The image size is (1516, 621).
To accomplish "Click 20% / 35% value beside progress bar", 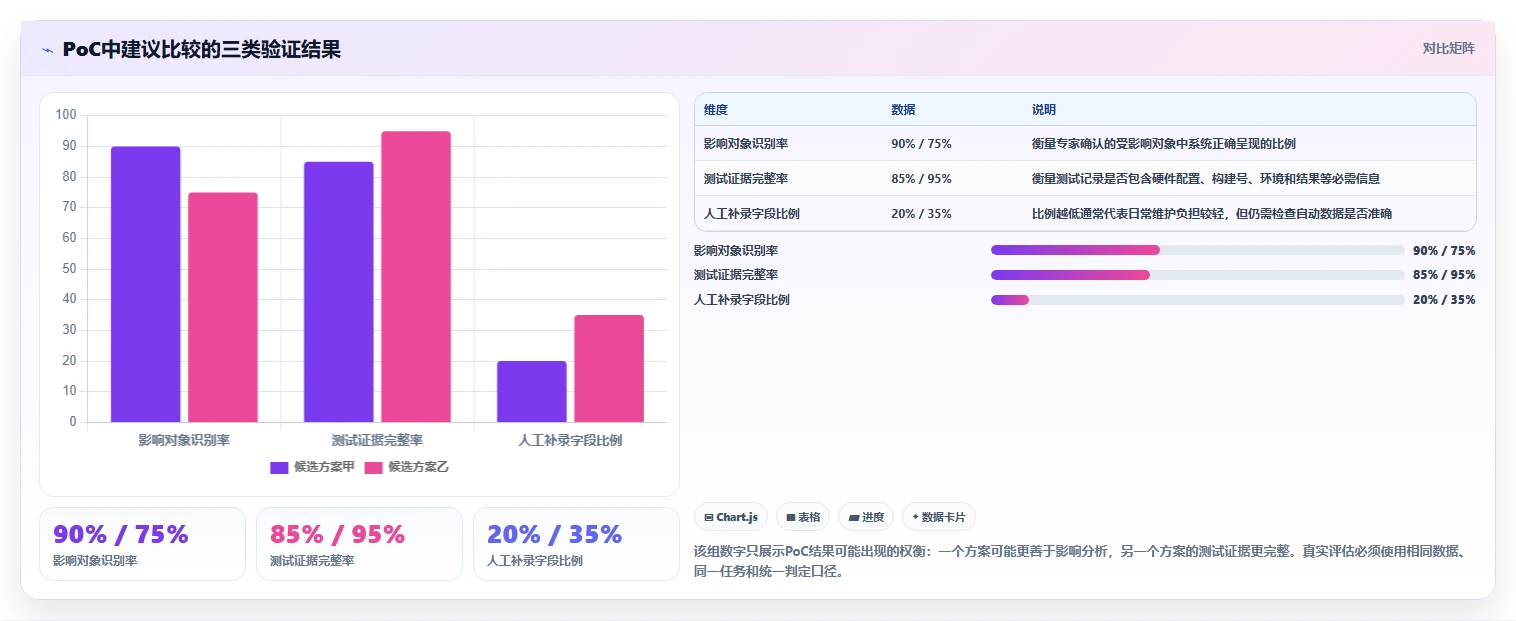I will click(1444, 300).
